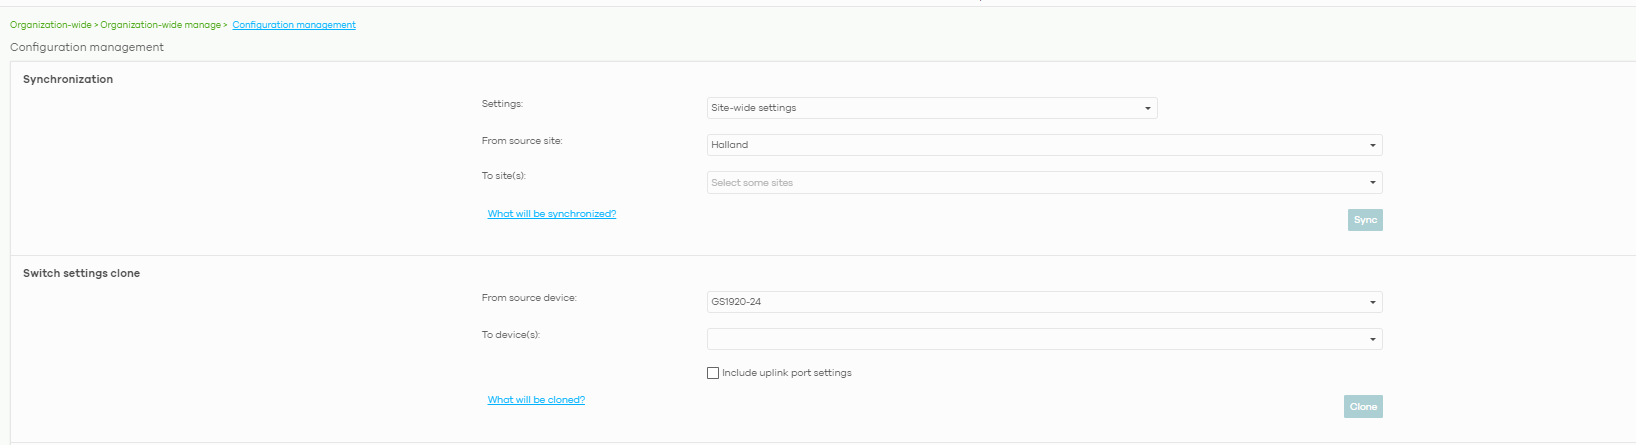Go to Organization-wide manage in the breadcrumb
The height and width of the screenshot is (445, 1636).
160,25
